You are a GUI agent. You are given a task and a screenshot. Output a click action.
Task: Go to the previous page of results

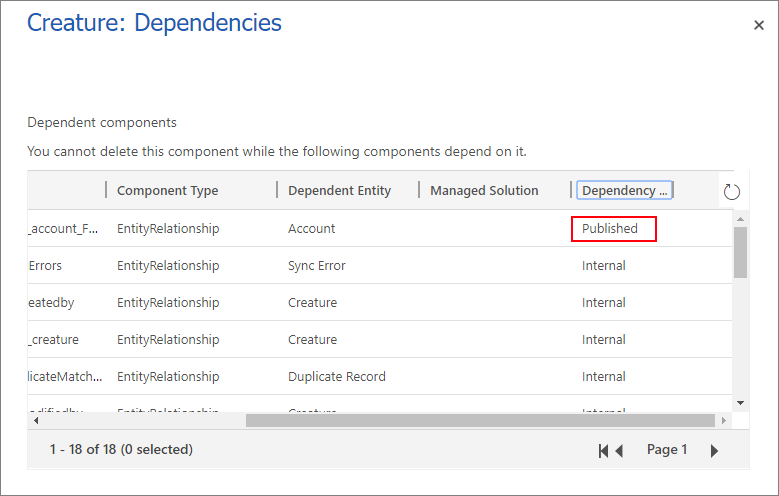coord(619,451)
